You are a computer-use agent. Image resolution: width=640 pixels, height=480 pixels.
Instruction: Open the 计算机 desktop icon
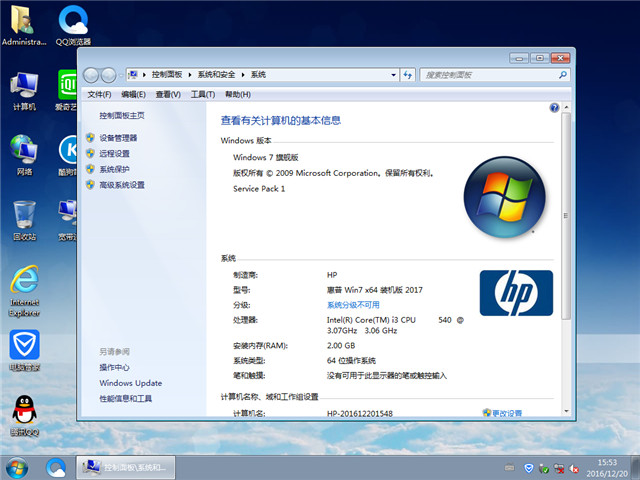click(x=24, y=91)
